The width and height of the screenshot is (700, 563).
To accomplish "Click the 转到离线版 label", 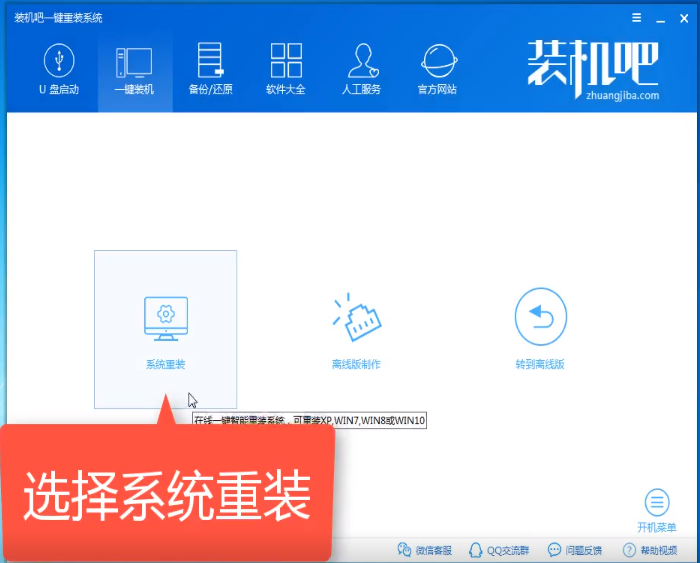I will 540,364.
